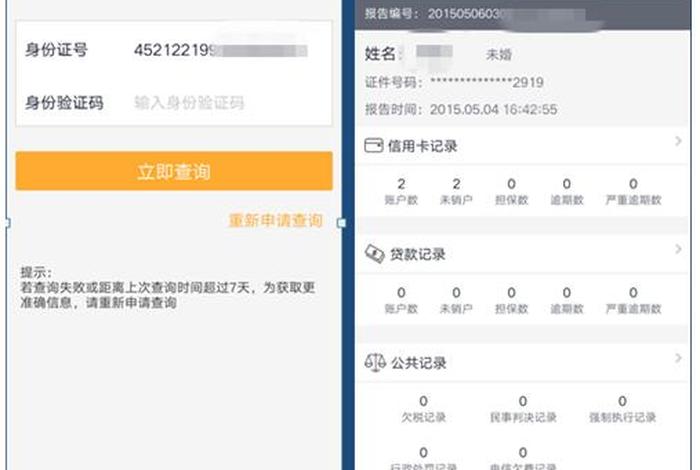Viewport: 700px width, 470px height.
Task: Select the 强制执行记录 count
Action: click(622, 408)
